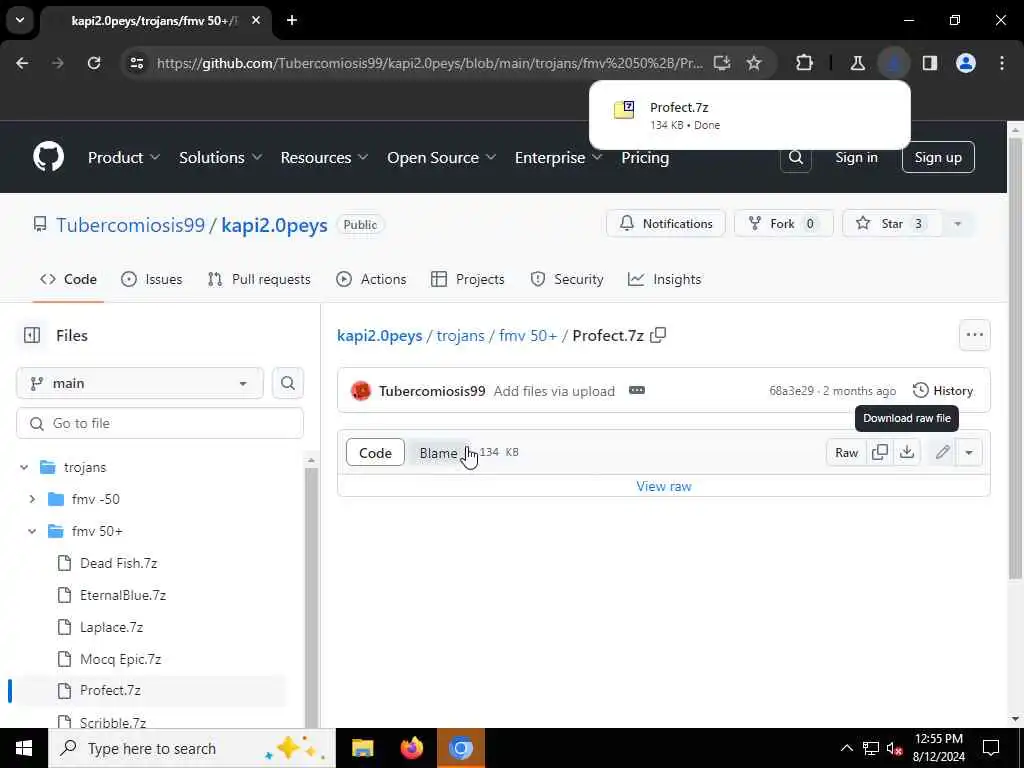Open commit History
The width and height of the screenshot is (1024, 768).
point(942,391)
